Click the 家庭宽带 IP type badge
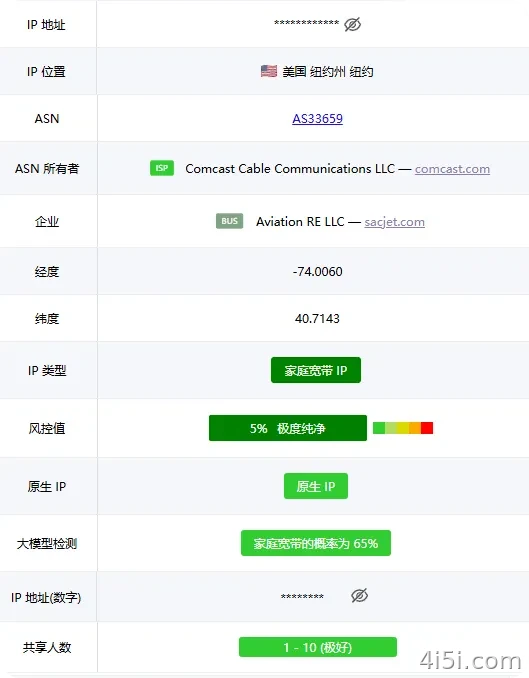Image resolution: width=529 pixels, height=678 pixels. tap(316, 370)
